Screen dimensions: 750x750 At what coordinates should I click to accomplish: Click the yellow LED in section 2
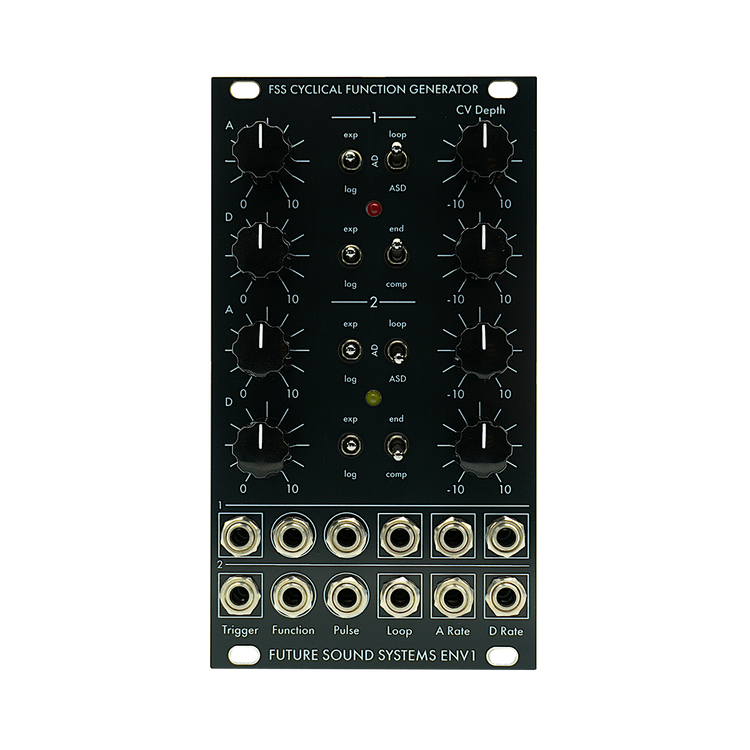pos(373,398)
